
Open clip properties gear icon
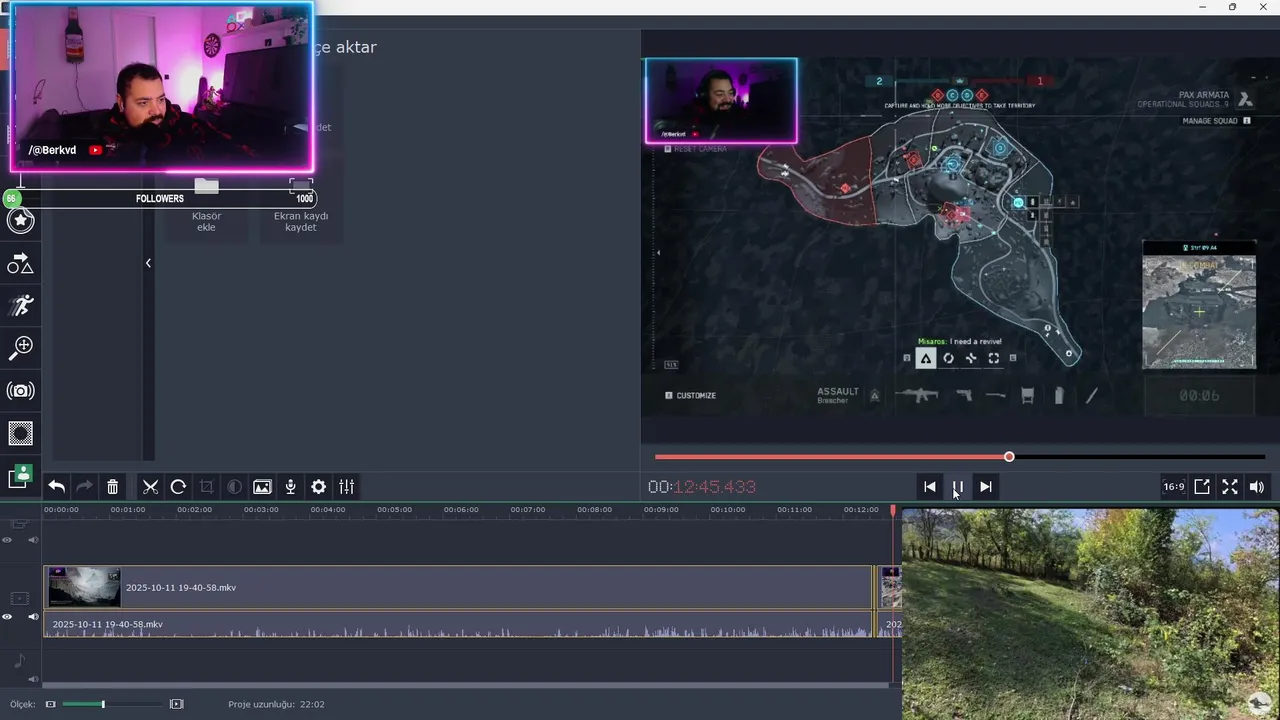click(x=318, y=487)
